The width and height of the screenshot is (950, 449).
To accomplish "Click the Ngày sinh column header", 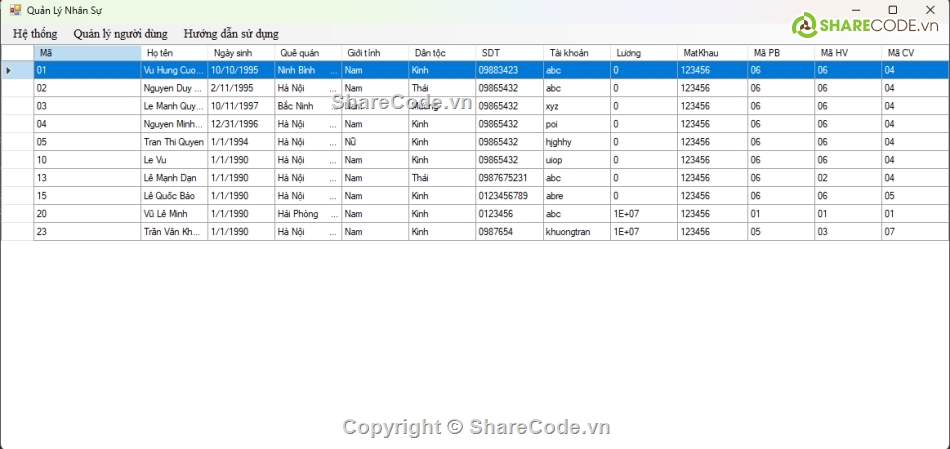I will [240, 52].
